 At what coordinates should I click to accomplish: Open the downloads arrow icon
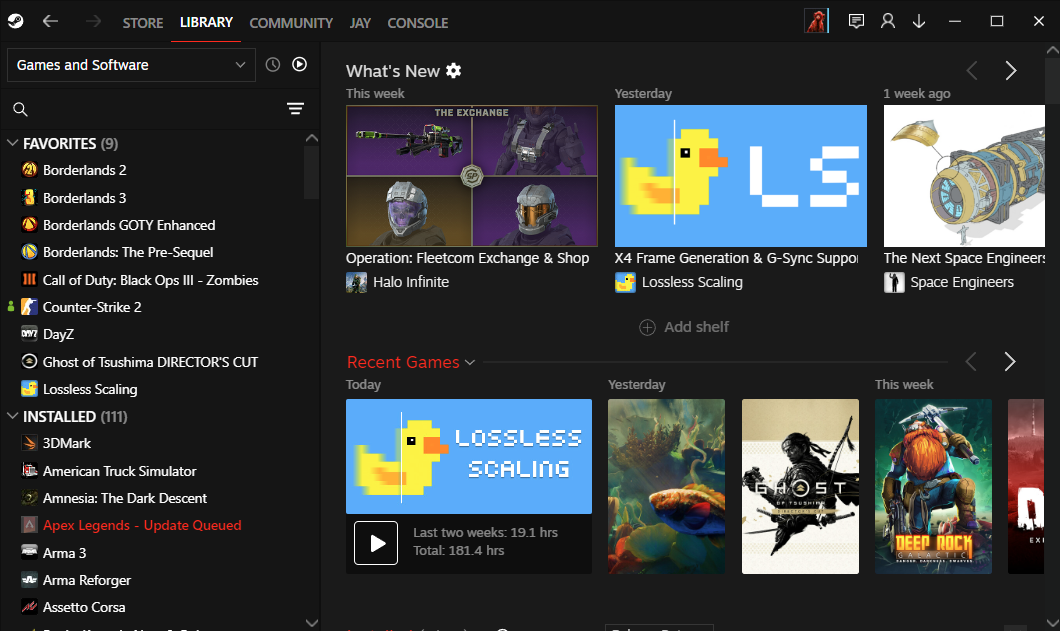919,22
